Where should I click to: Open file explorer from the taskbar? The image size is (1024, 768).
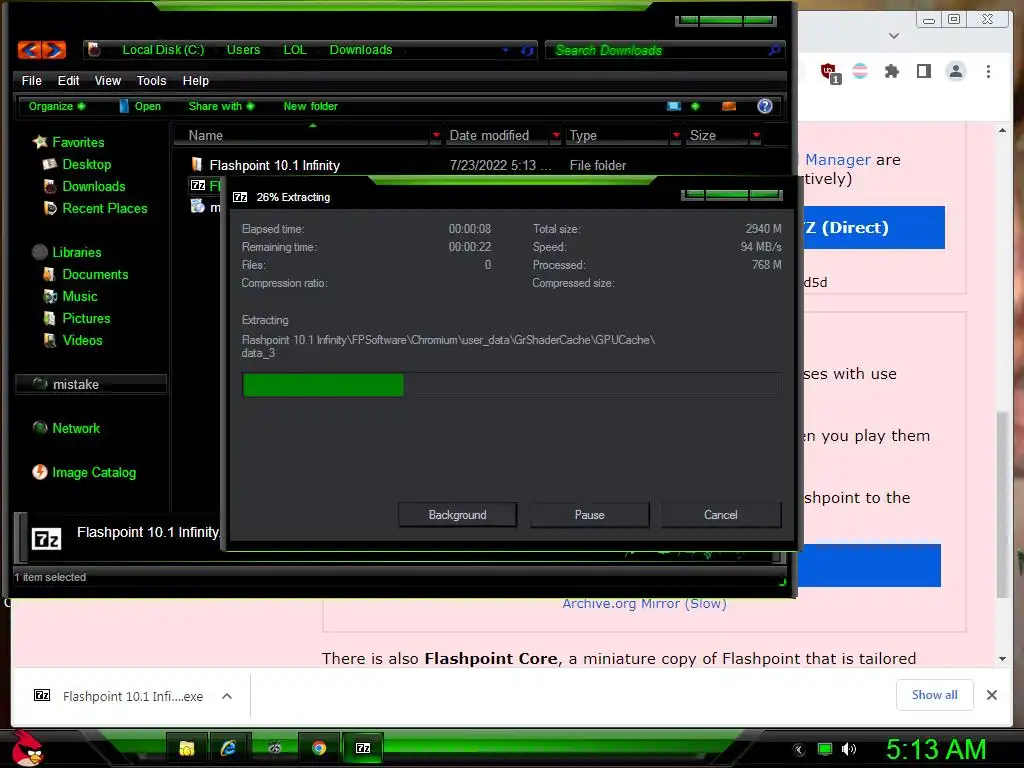(187, 748)
